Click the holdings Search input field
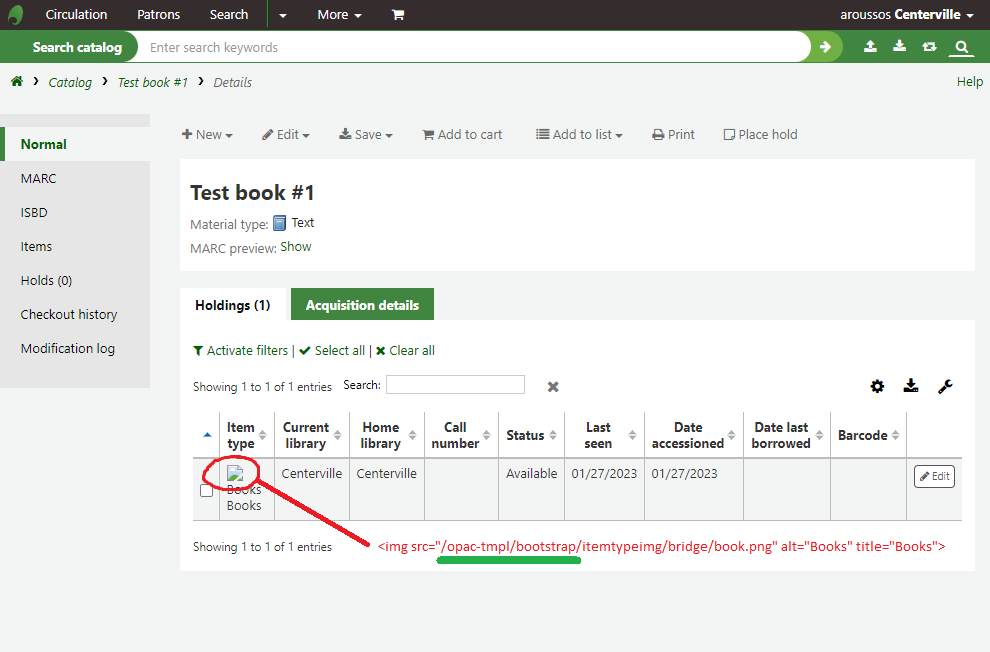This screenshot has height=652, width=990. point(455,385)
